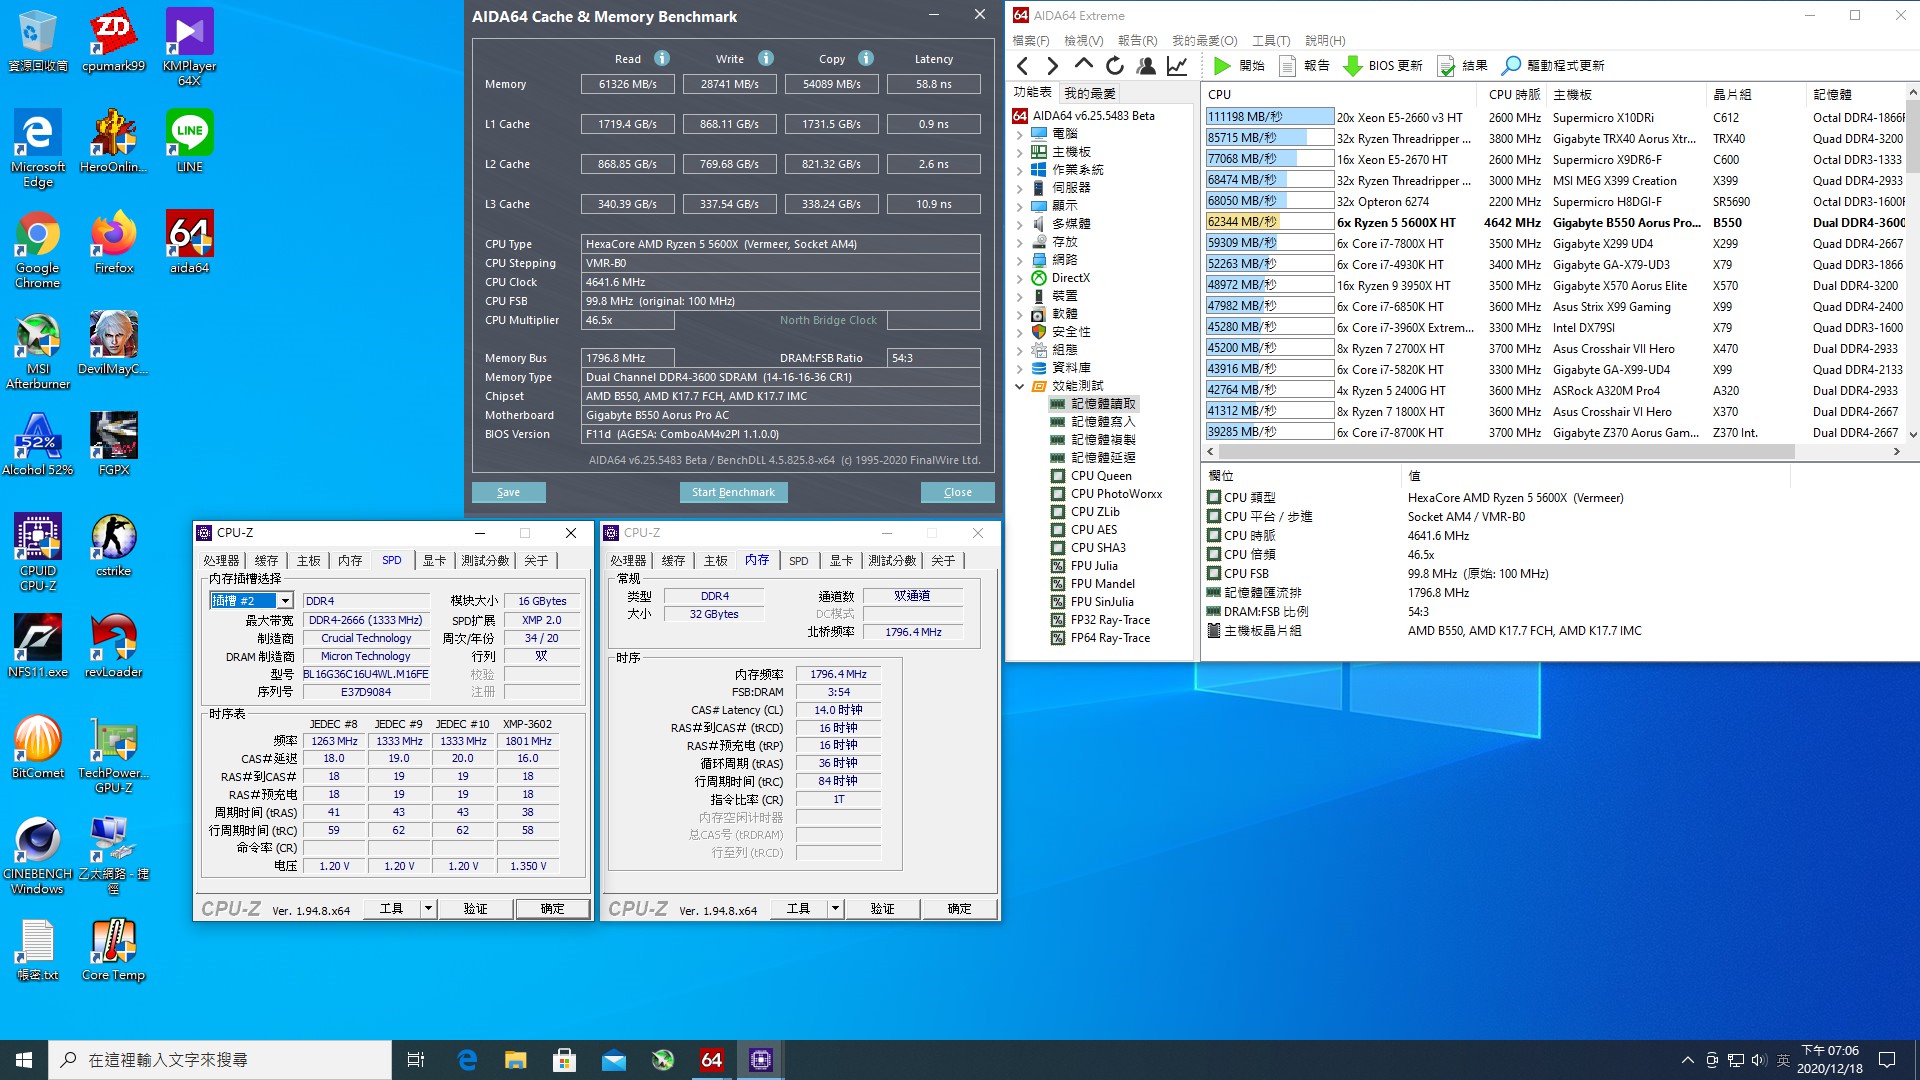
Task: Expand 作業系統 node in AIDA64 tree
Action: click(1019, 170)
